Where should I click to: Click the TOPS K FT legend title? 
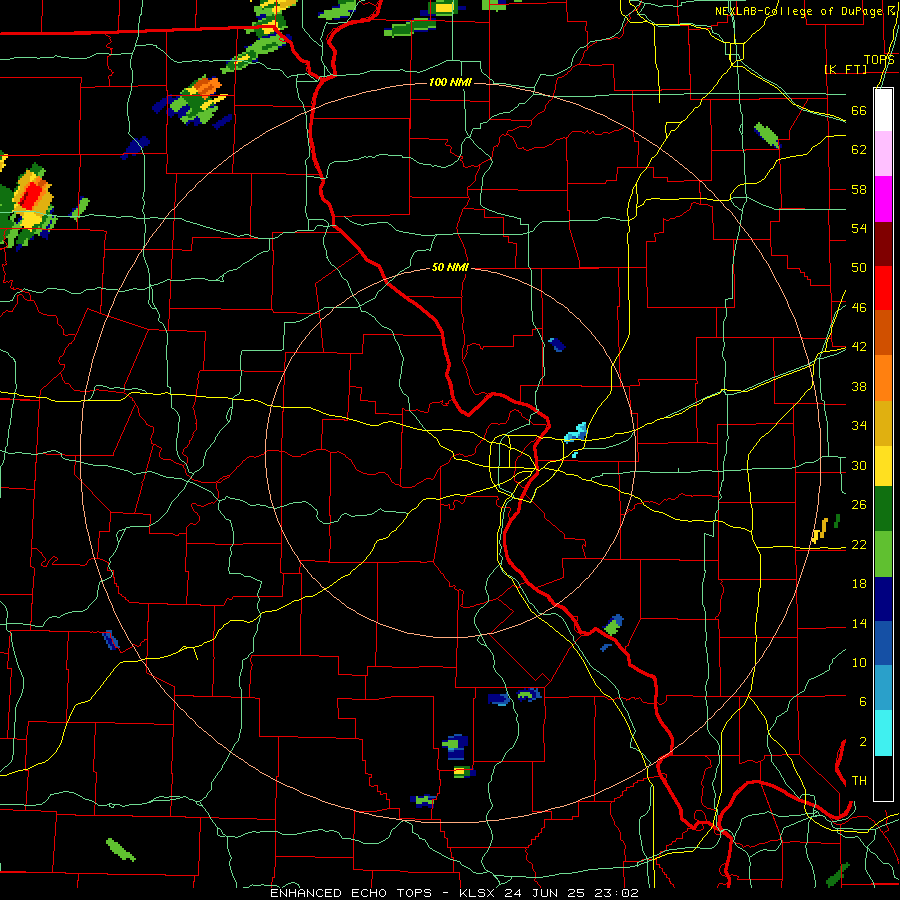point(859,64)
